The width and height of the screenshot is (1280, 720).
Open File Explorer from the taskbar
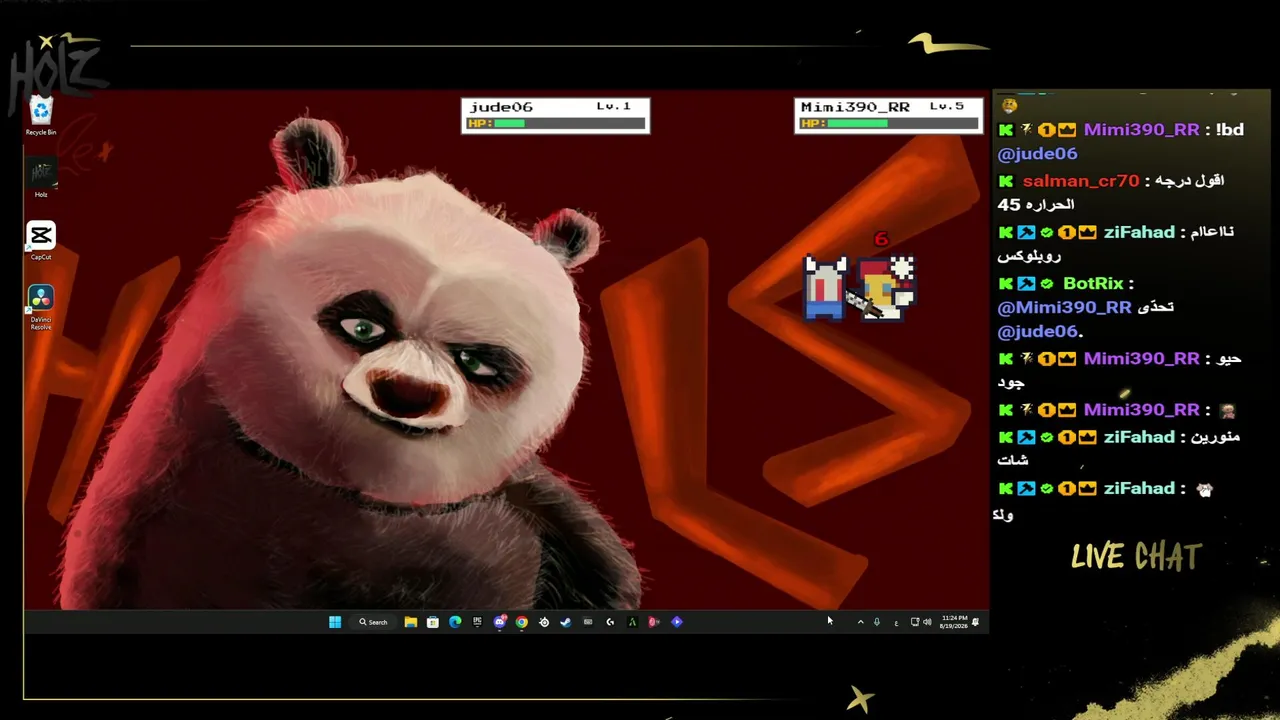point(411,622)
